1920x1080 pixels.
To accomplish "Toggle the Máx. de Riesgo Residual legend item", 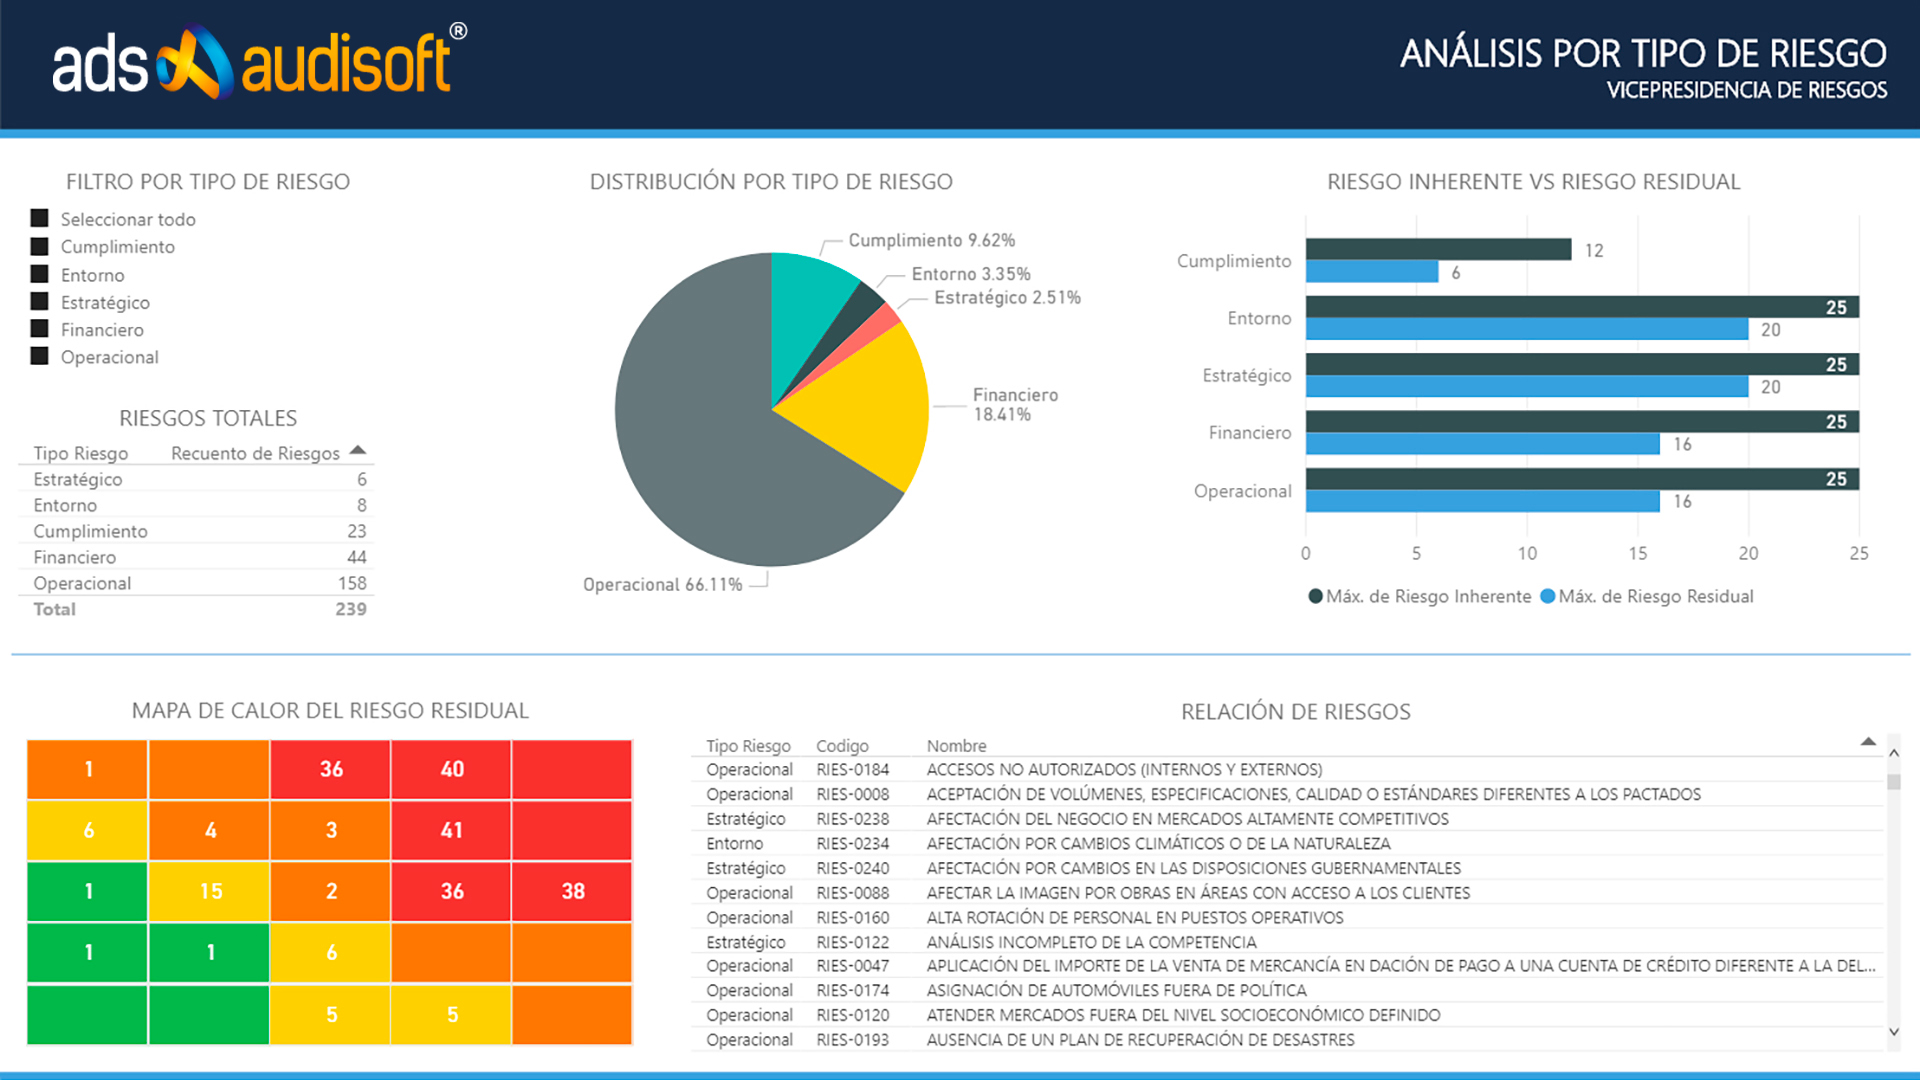I will pos(1648,596).
